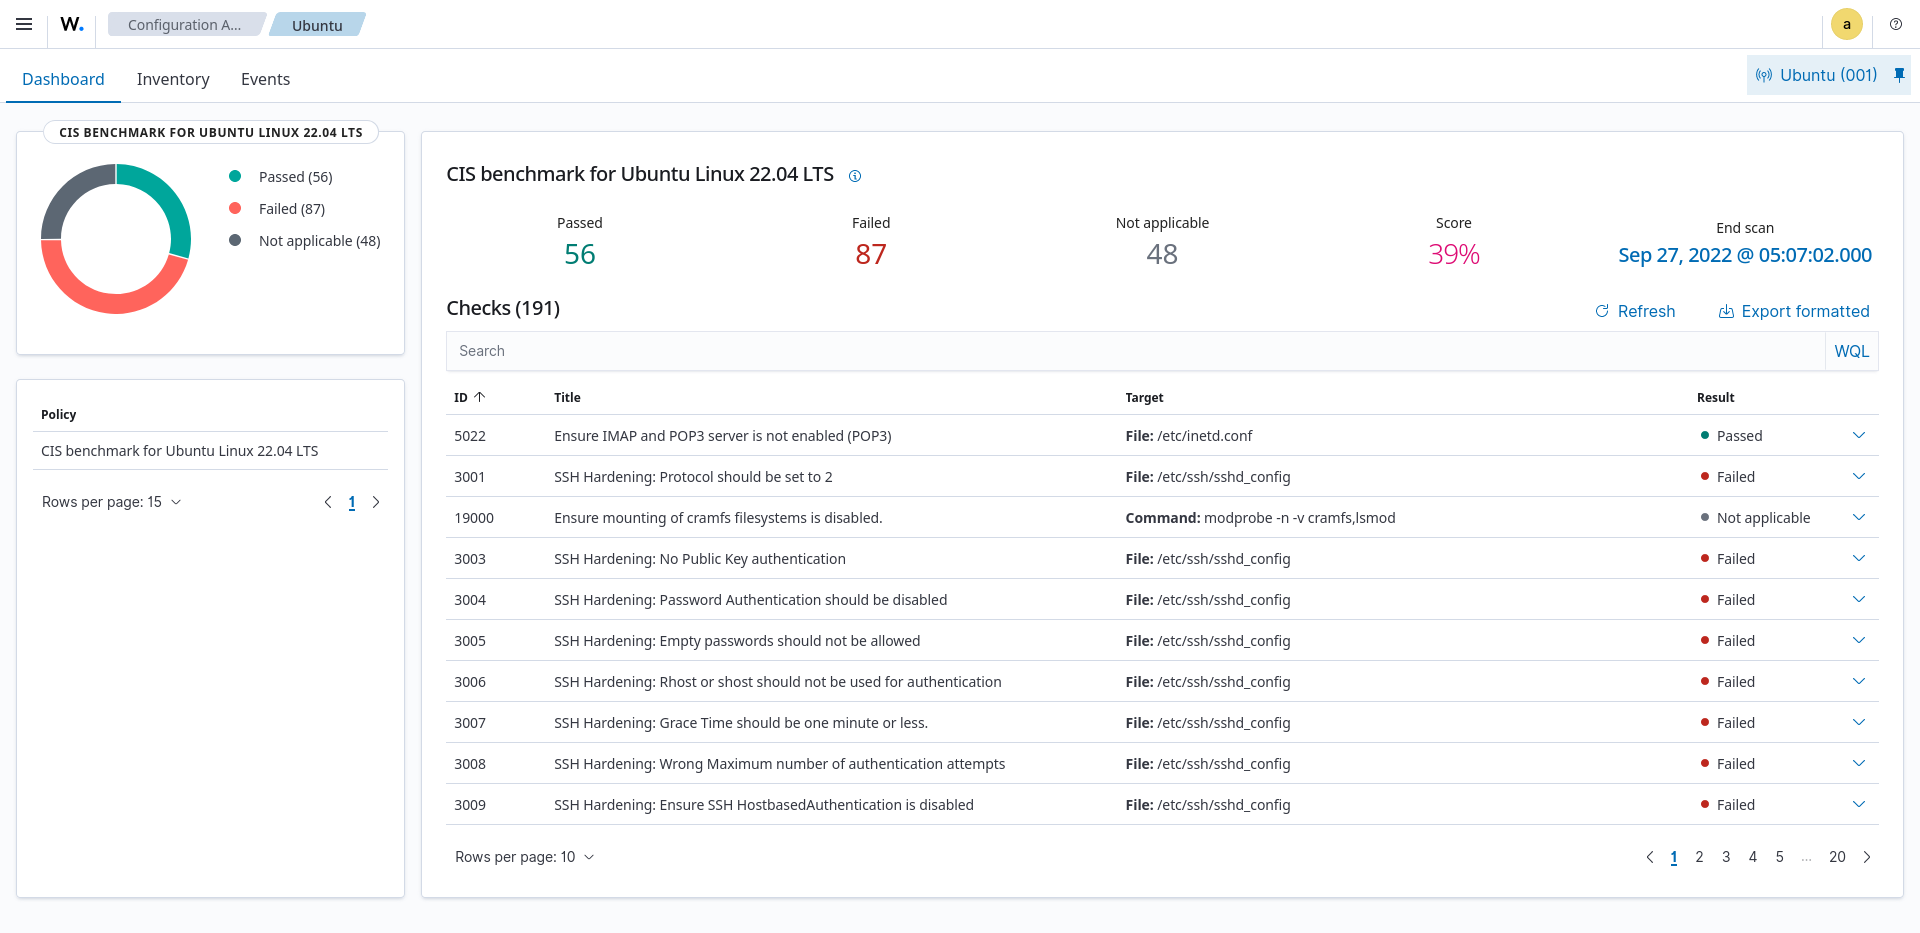This screenshot has width=1920, height=933.
Task: Expand details for check 3001 SSH Protocol
Action: pyautogui.click(x=1859, y=477)
